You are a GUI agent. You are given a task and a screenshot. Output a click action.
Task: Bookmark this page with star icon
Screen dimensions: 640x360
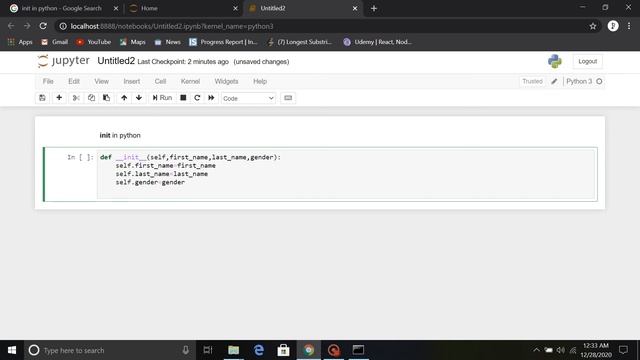593,26
